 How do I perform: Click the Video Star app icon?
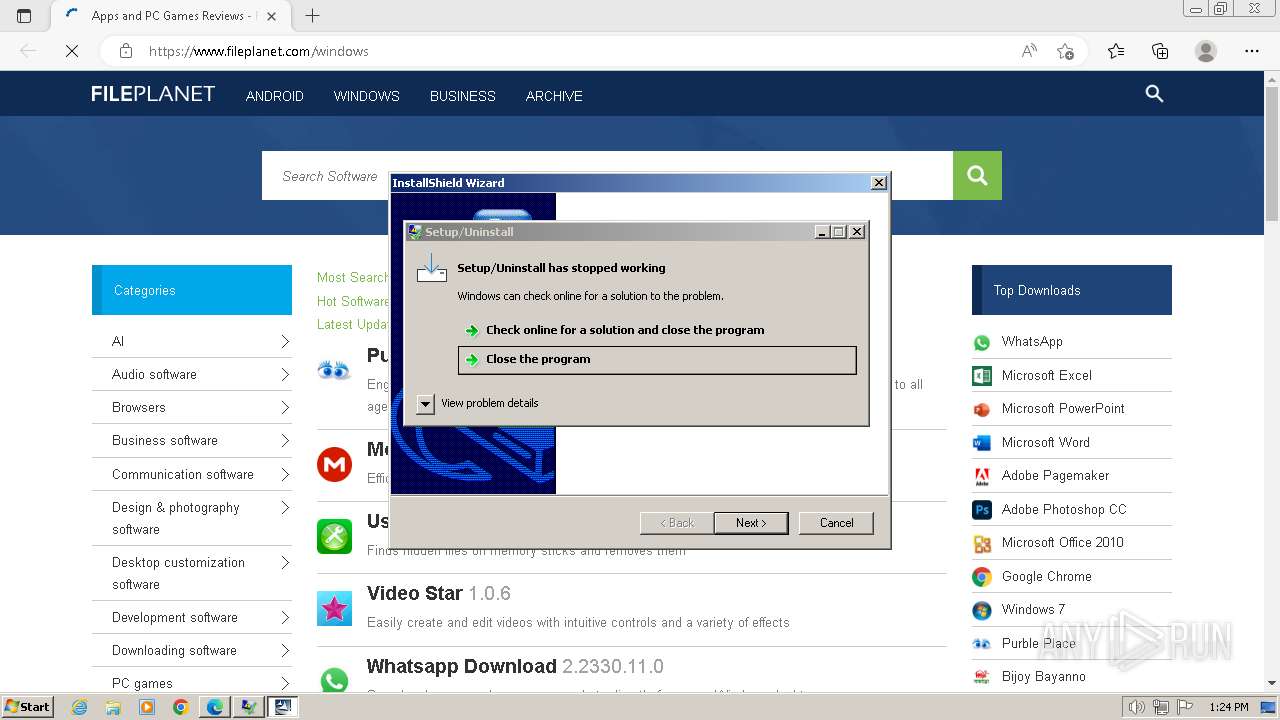[x=334, y=608]
